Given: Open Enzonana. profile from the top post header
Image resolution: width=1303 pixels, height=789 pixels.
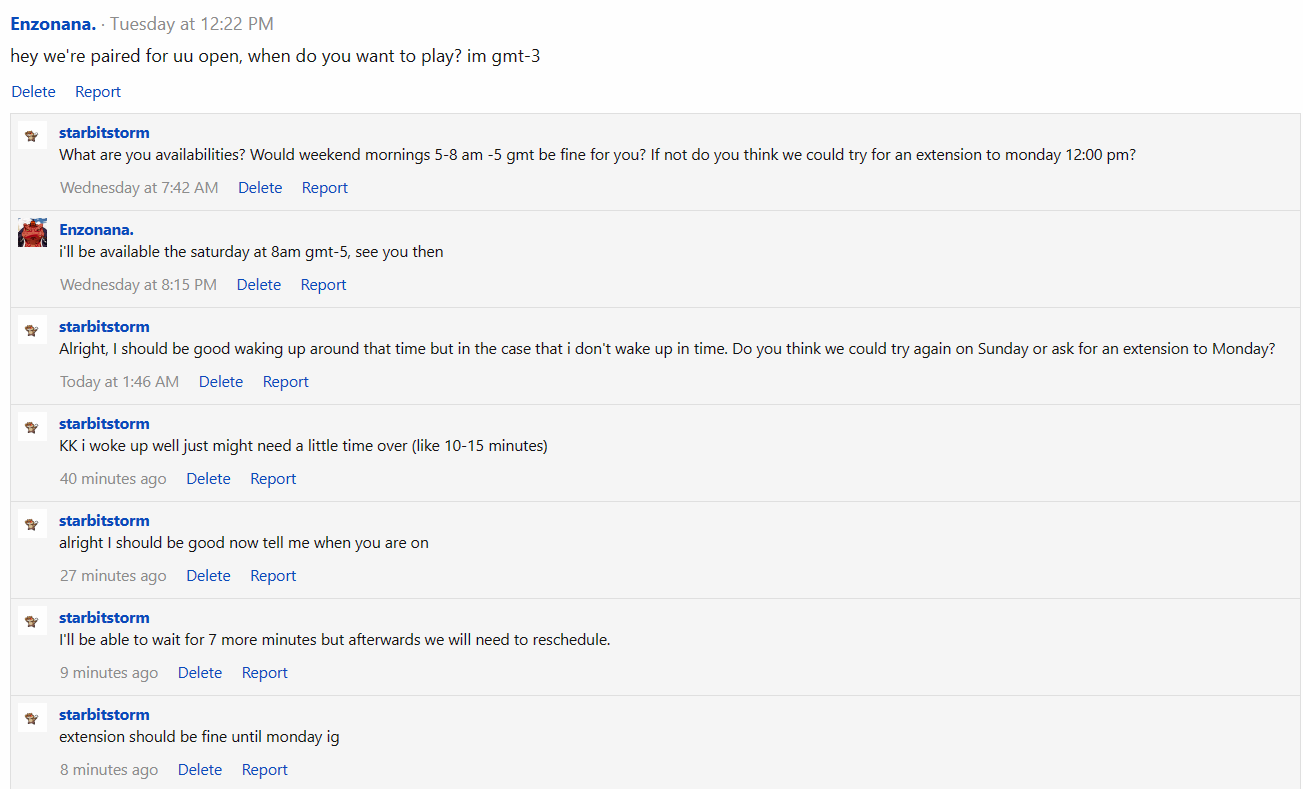Looking at the screenshot, I should [53, 24].
